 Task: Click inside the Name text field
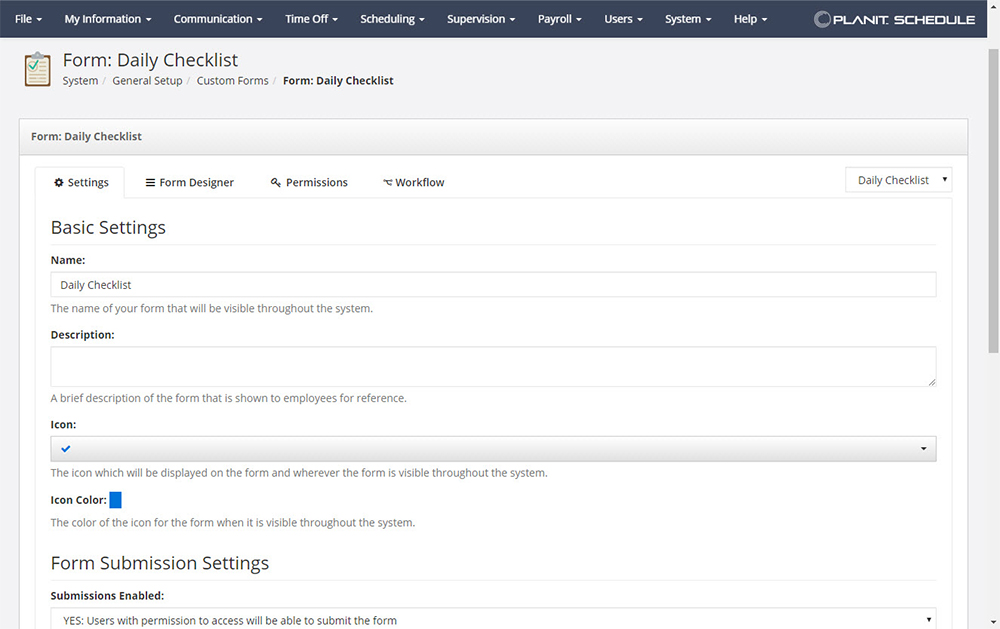point(493,284)
